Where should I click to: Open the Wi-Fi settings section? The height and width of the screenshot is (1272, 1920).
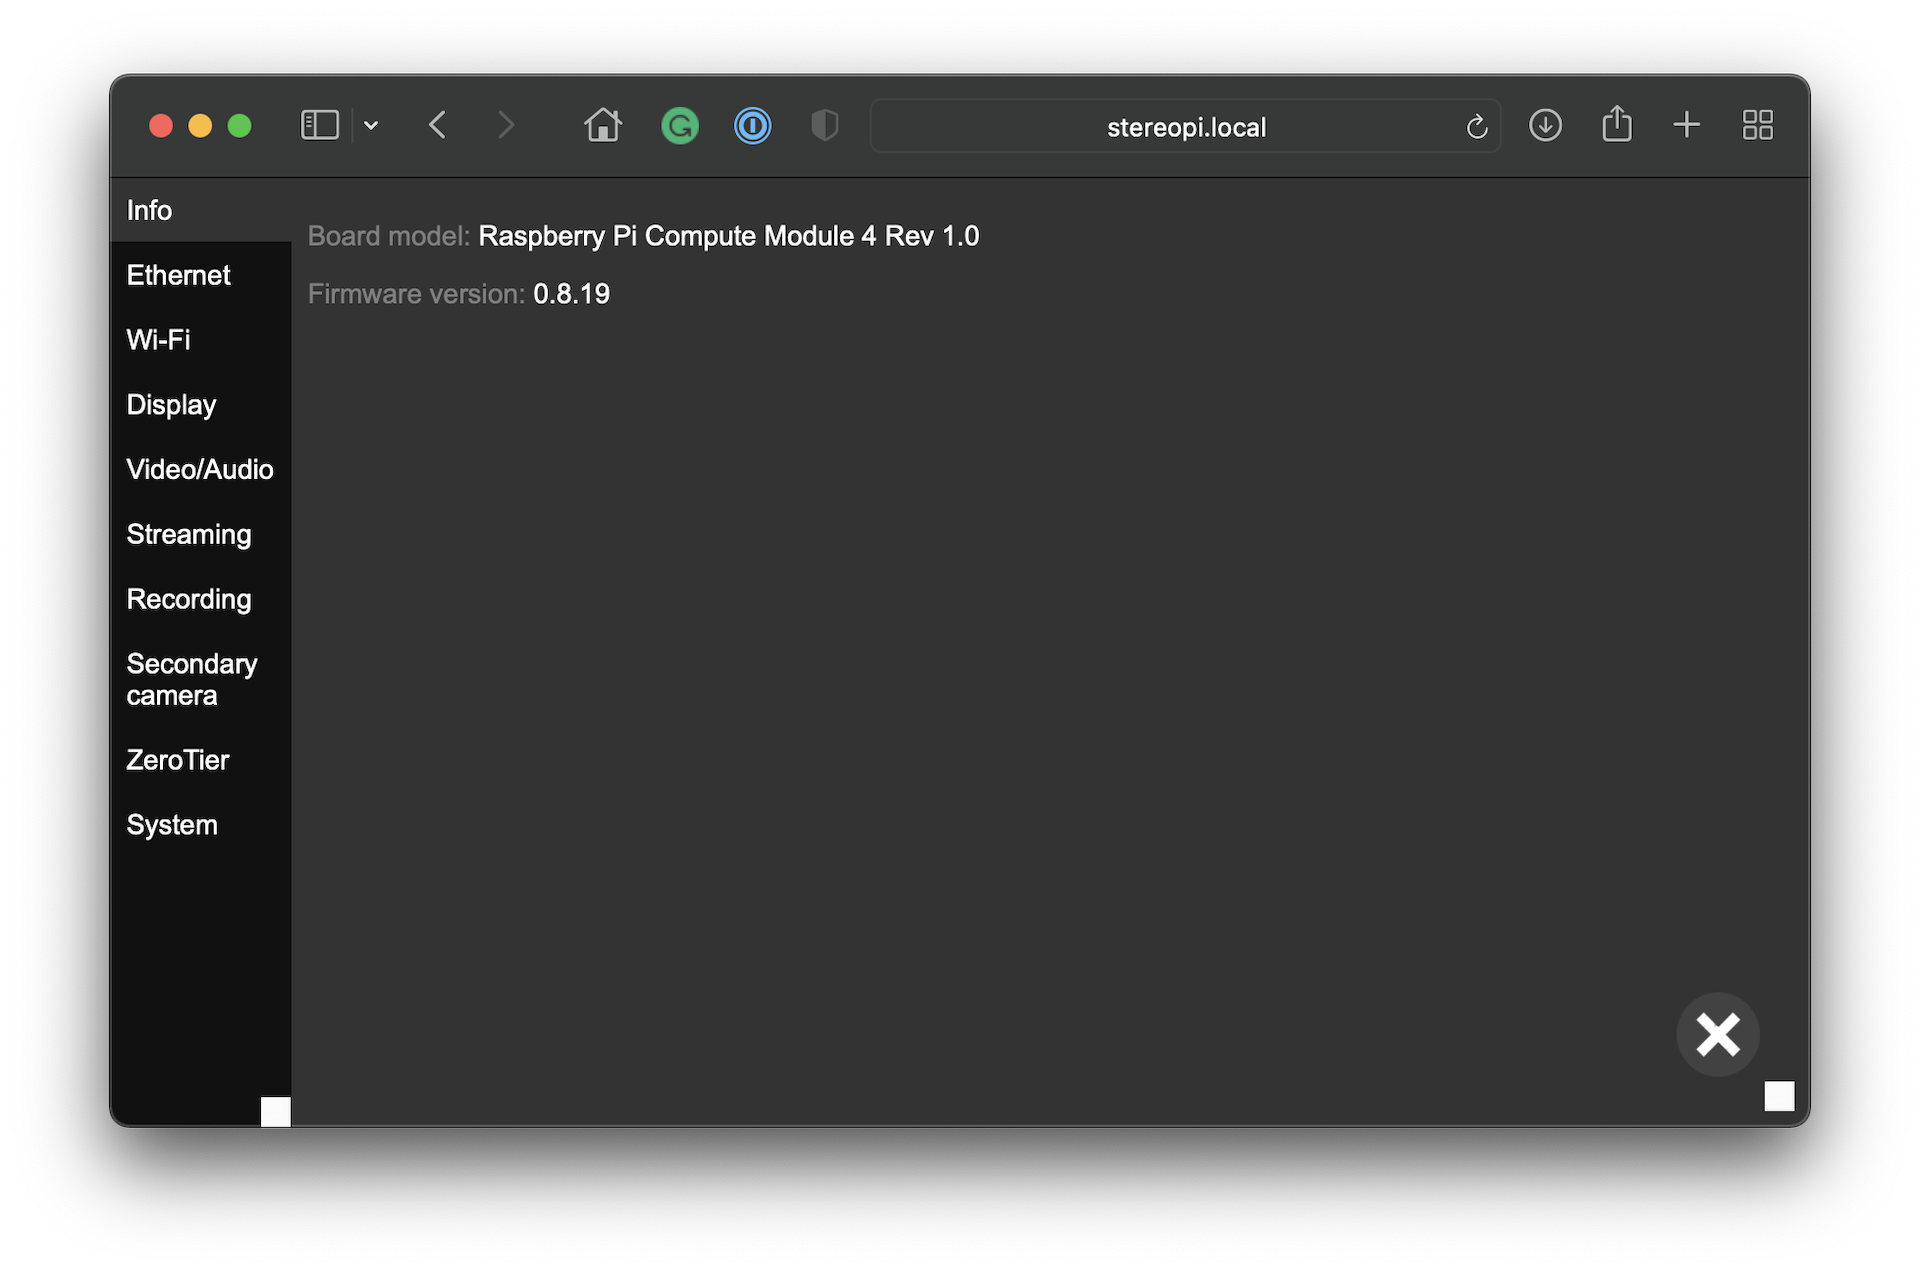click(x=158, y=340)
